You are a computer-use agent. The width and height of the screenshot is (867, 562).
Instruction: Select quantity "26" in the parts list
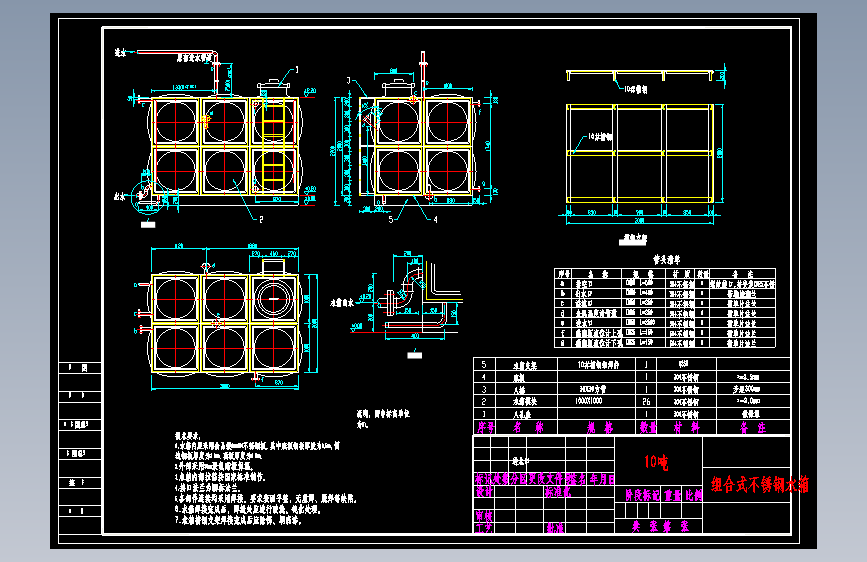tap(646, 402)
